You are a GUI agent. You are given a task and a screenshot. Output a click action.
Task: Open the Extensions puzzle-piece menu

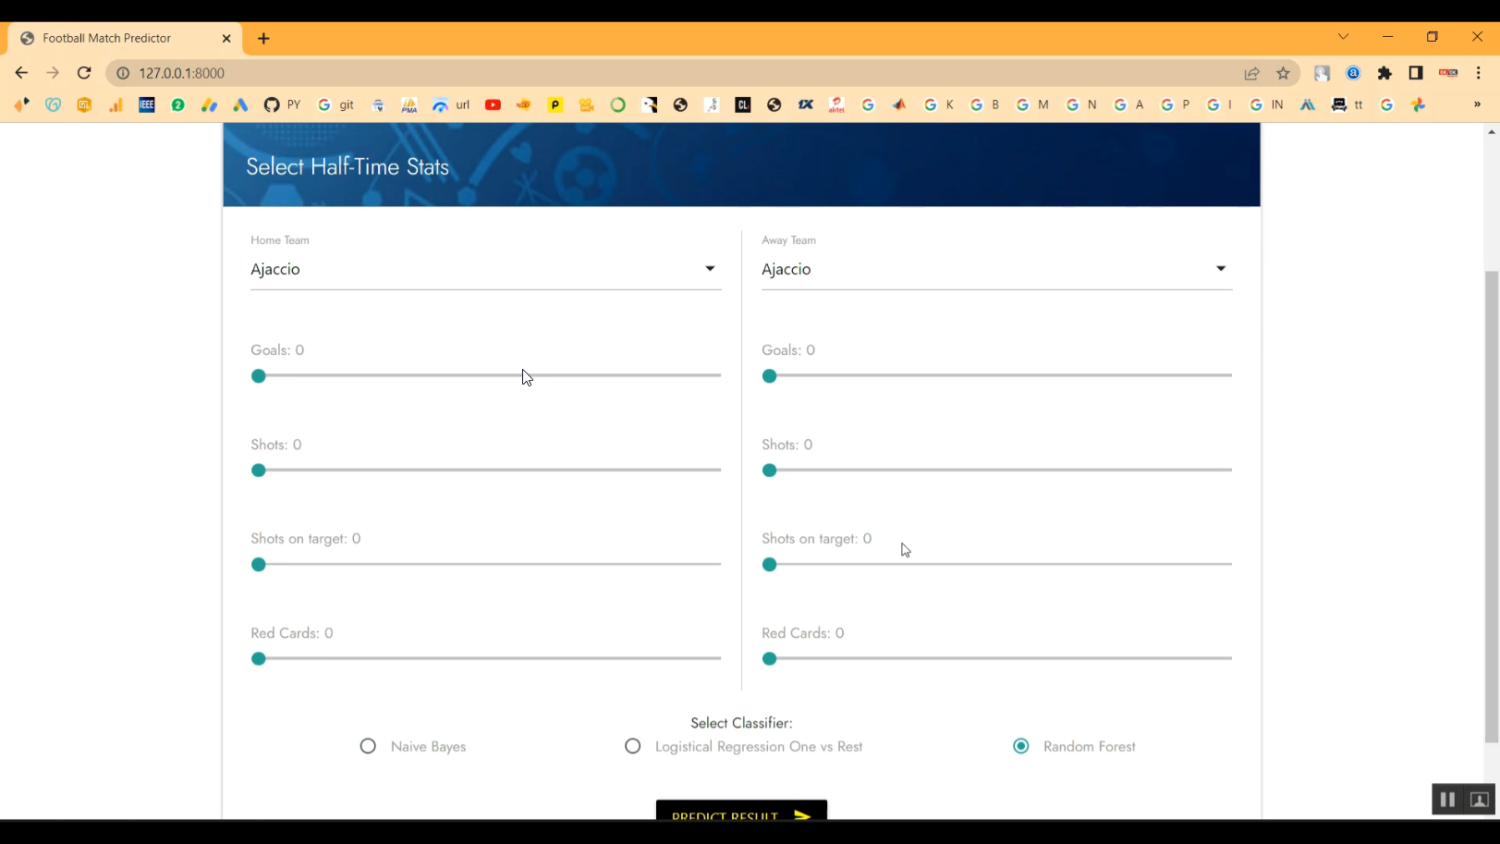point(1385,73)
